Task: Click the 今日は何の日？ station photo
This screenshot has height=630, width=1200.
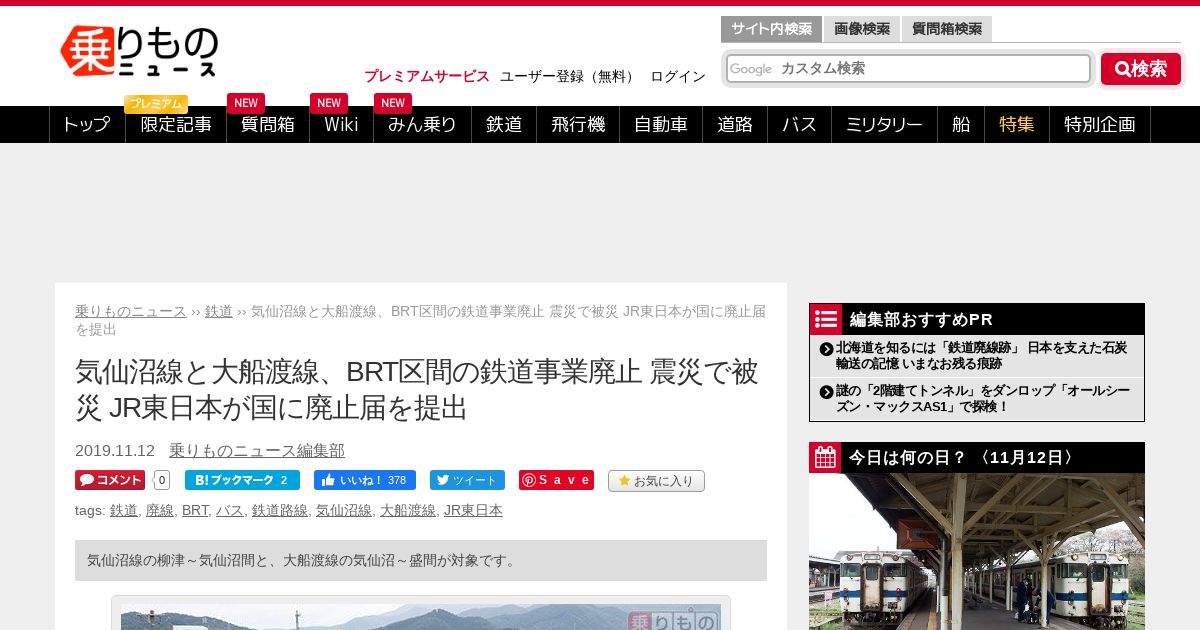Action: pyautogui.click(x=977, y=552)
